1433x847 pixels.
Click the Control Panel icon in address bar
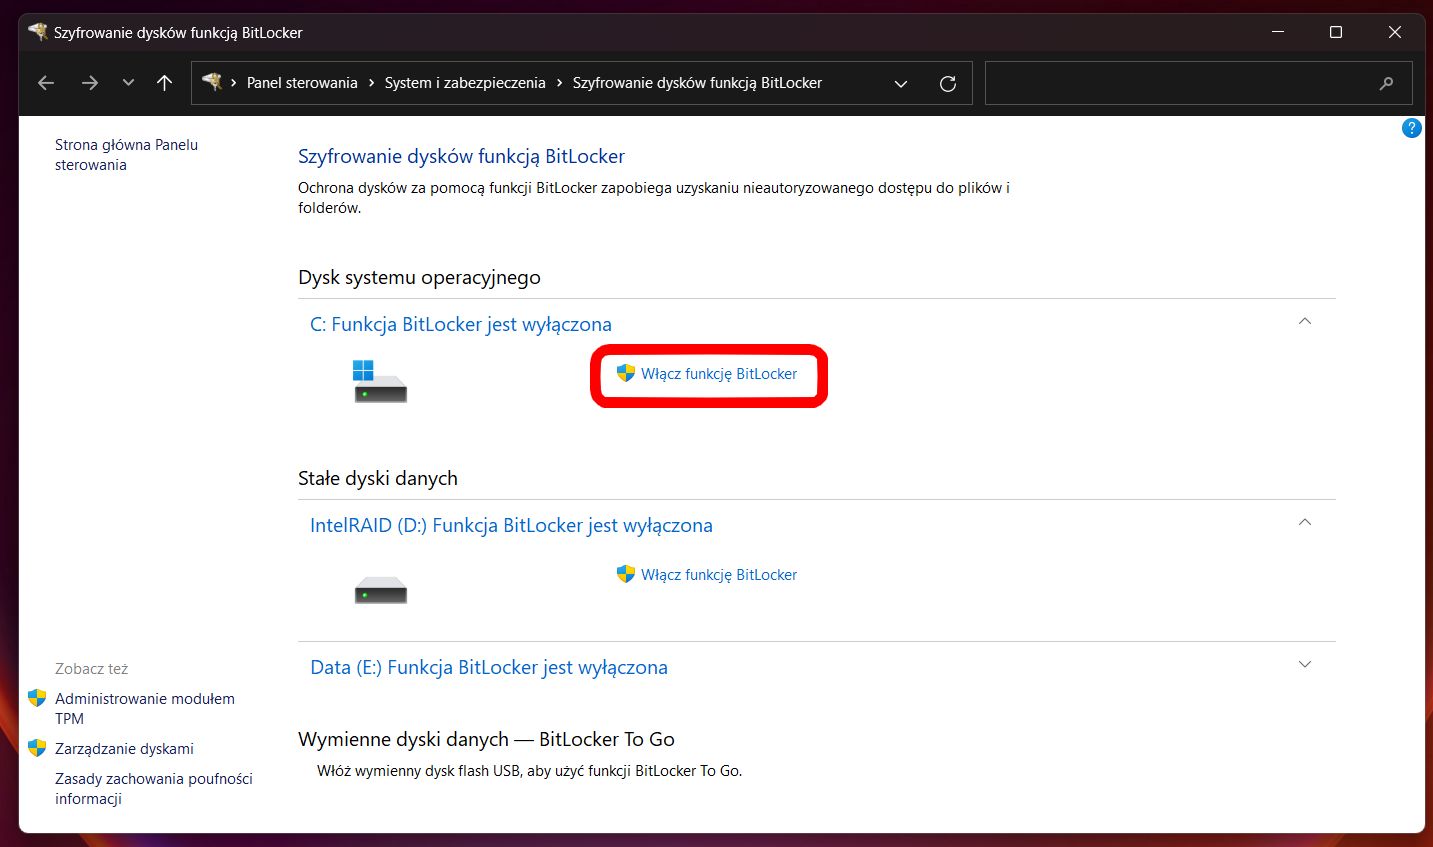click(x=212, y=82)
